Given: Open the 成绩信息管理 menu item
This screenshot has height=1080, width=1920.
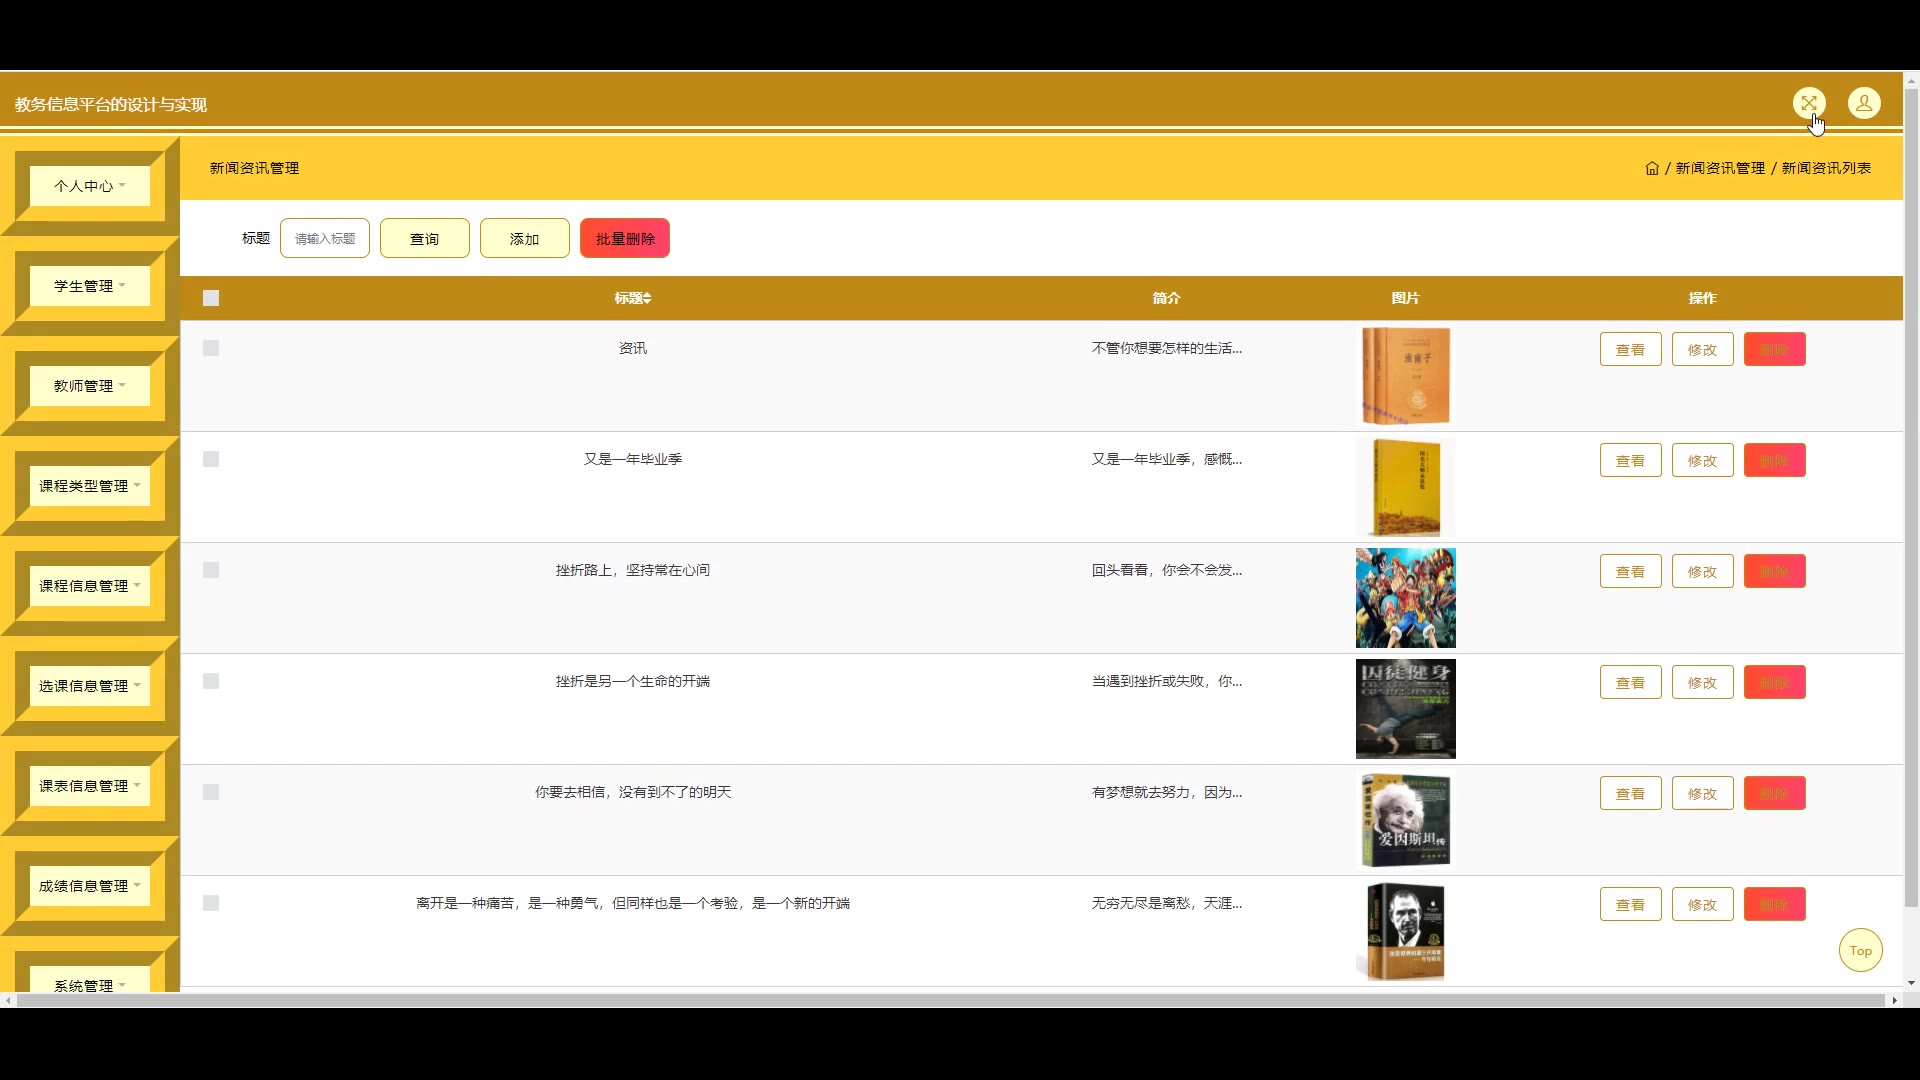Looking at the screenshot, I should point(90,886).
